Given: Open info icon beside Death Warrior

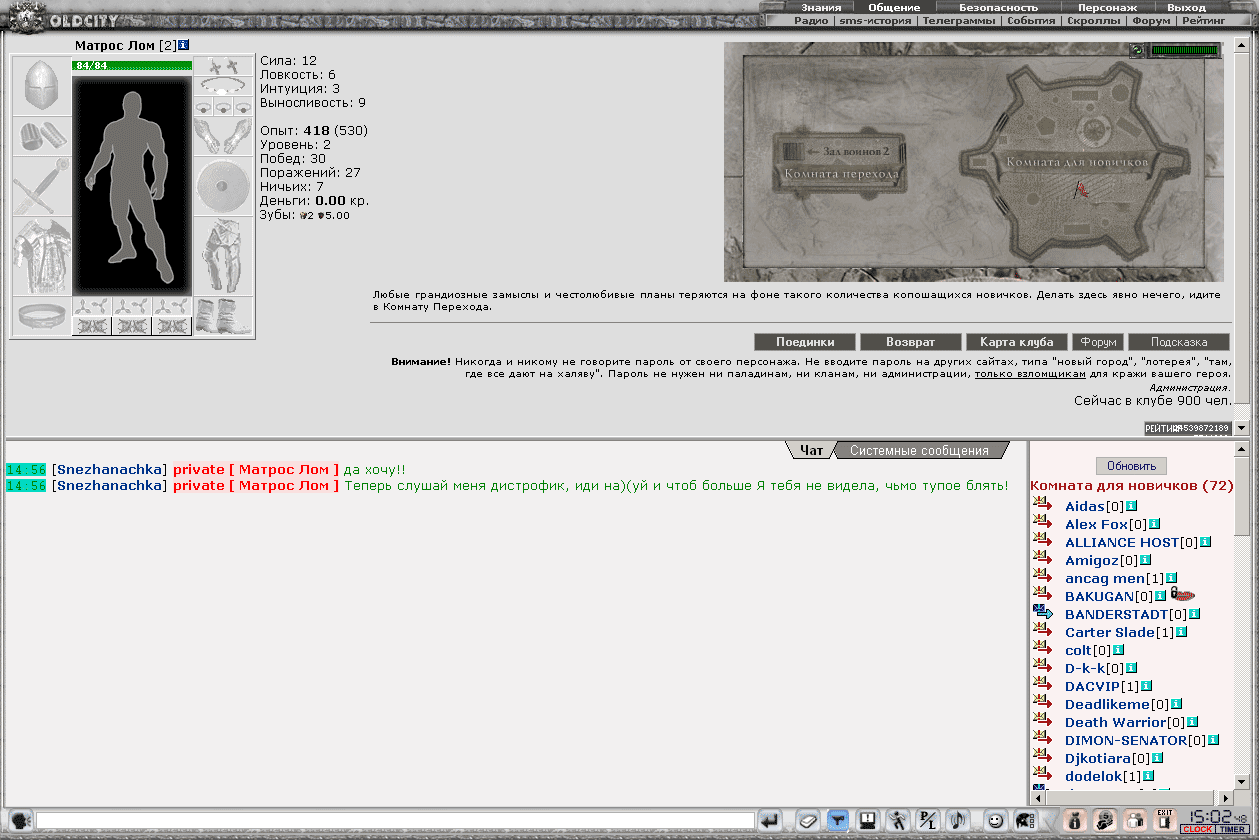Looking at the screenshot, I should pos(1192,722).
